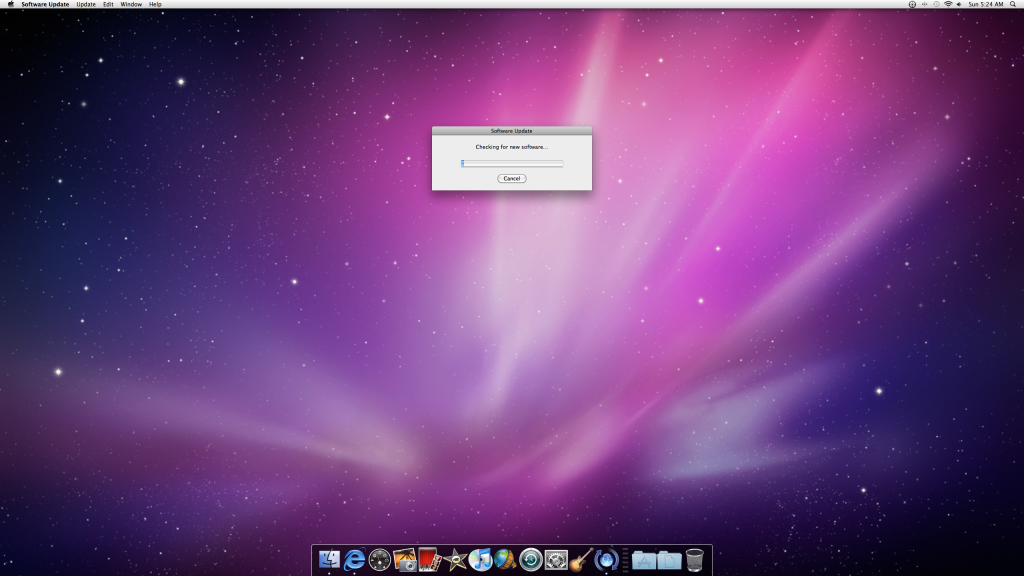
Task: Launch GarageBand guitar icon in the Dock
Action: 581,560
